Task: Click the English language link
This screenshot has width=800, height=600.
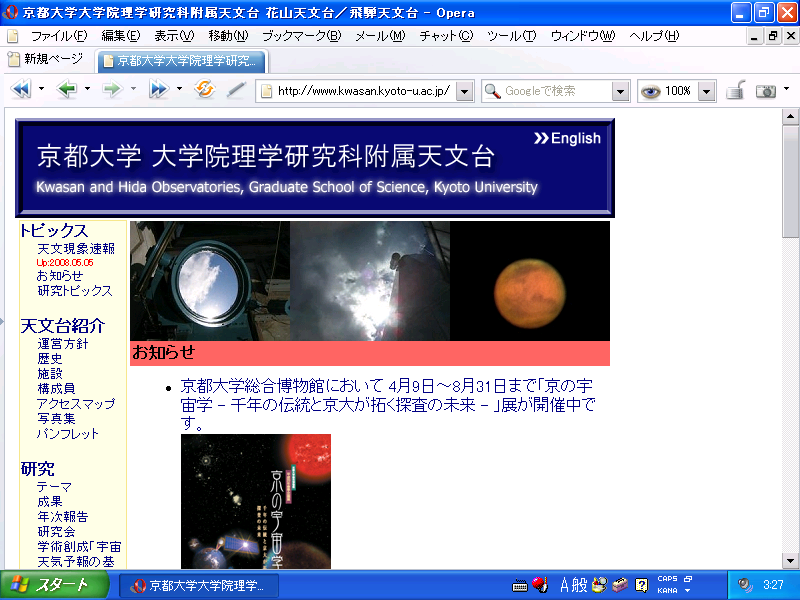Action: [567, 138]
